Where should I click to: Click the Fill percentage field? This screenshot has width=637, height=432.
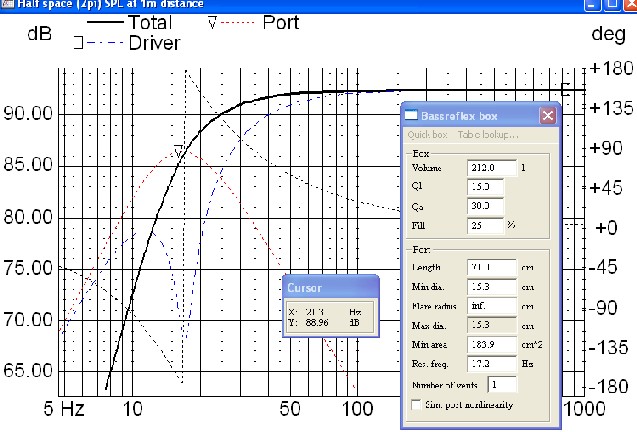point(485,225)
